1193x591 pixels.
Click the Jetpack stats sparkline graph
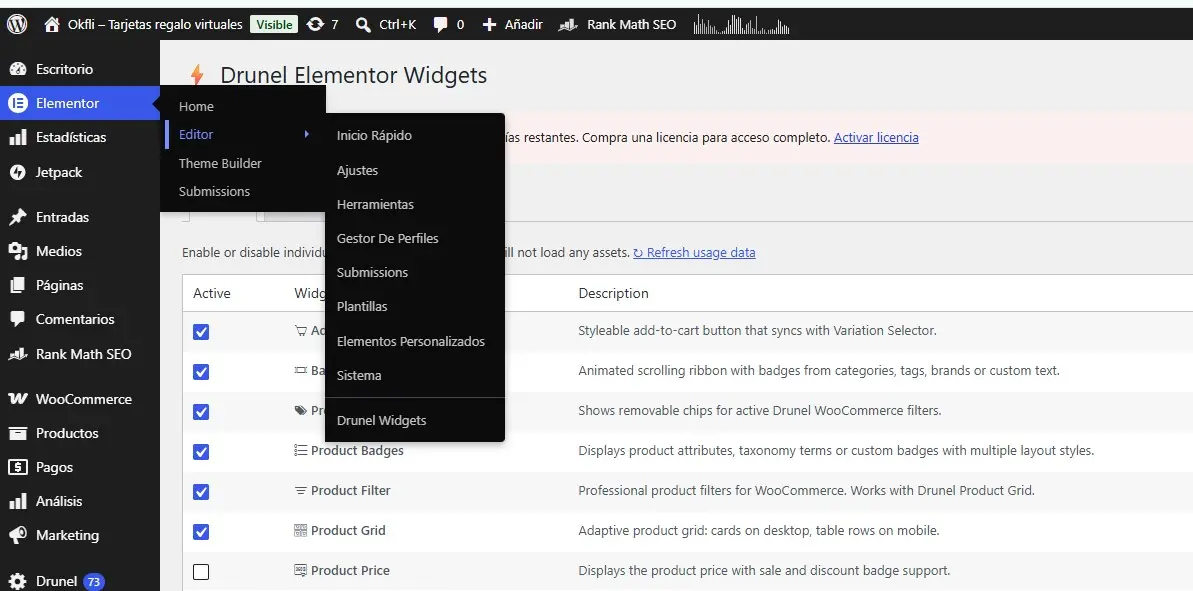[x=742, y=25]
